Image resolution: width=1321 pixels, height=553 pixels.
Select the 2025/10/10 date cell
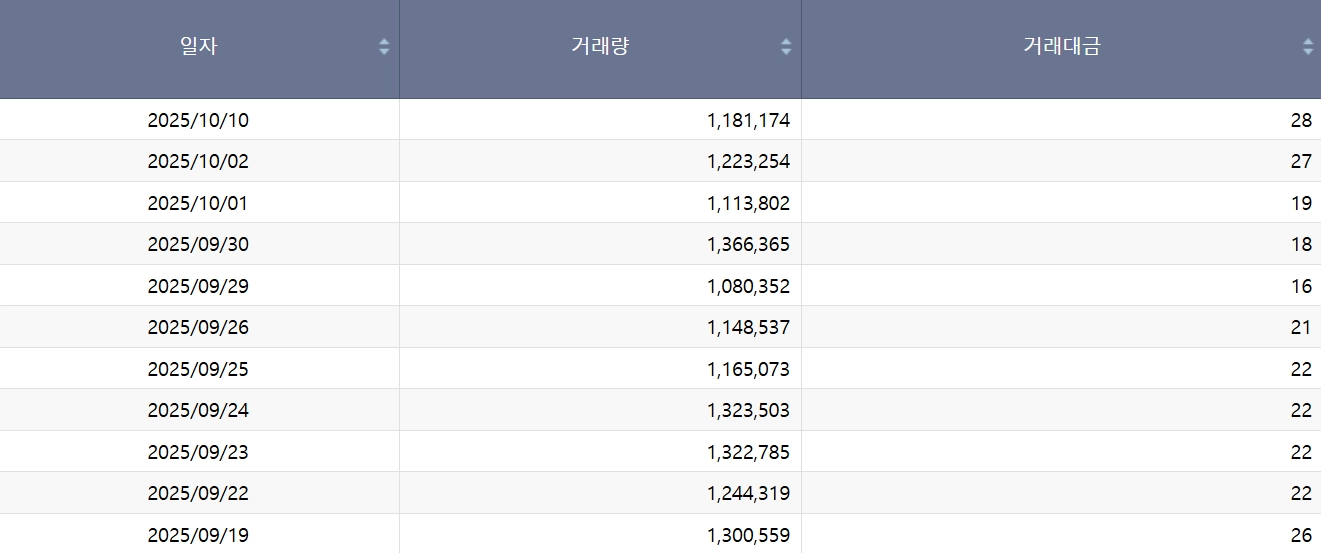(198, 121)
